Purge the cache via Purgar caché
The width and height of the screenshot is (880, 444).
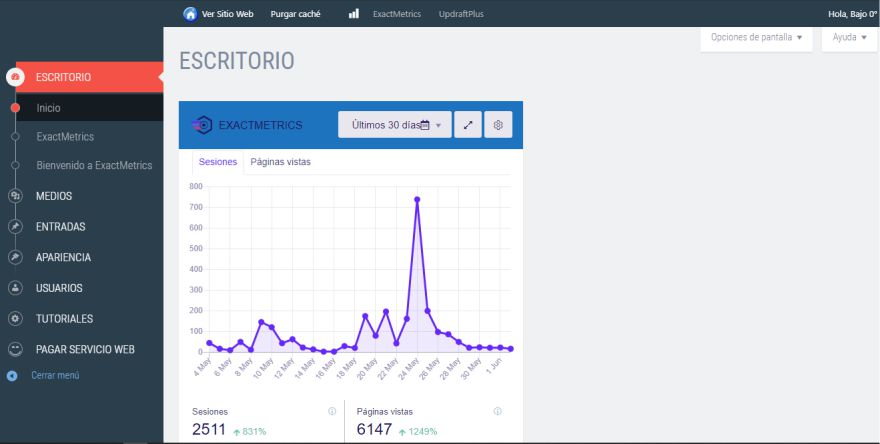[295, 14]
